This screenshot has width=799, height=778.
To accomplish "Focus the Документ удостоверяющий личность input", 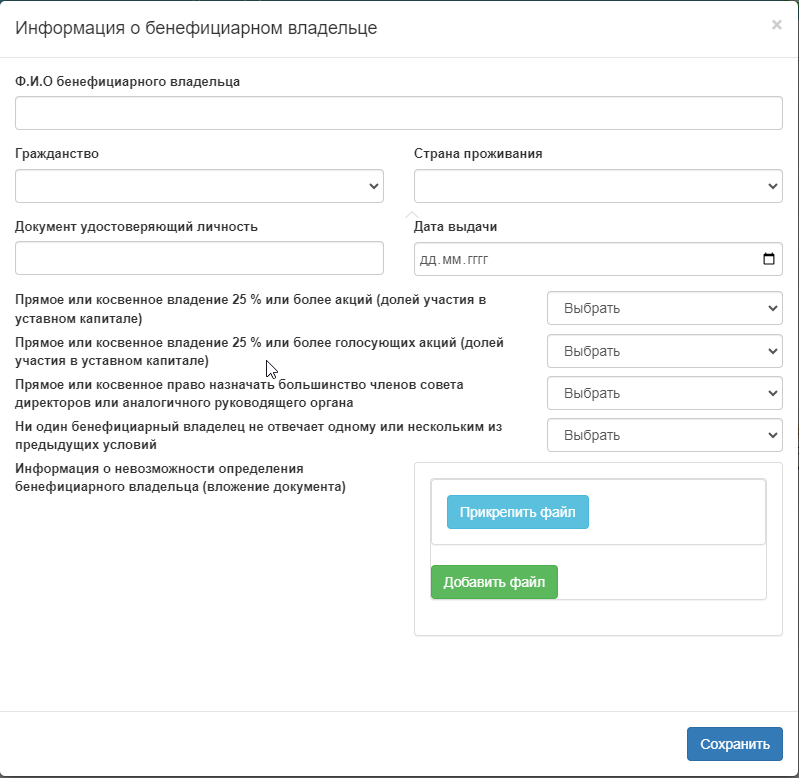I will (x=199, y=258).
